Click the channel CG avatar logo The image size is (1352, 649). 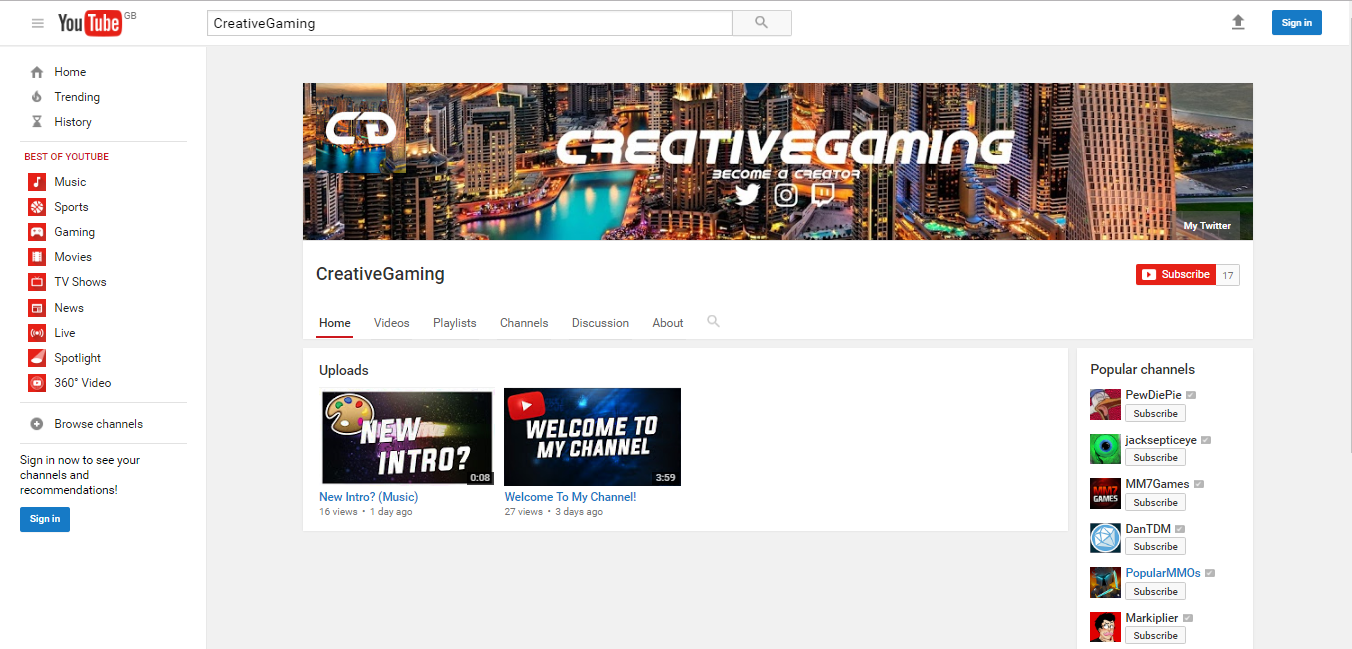[x=361, y=129]
